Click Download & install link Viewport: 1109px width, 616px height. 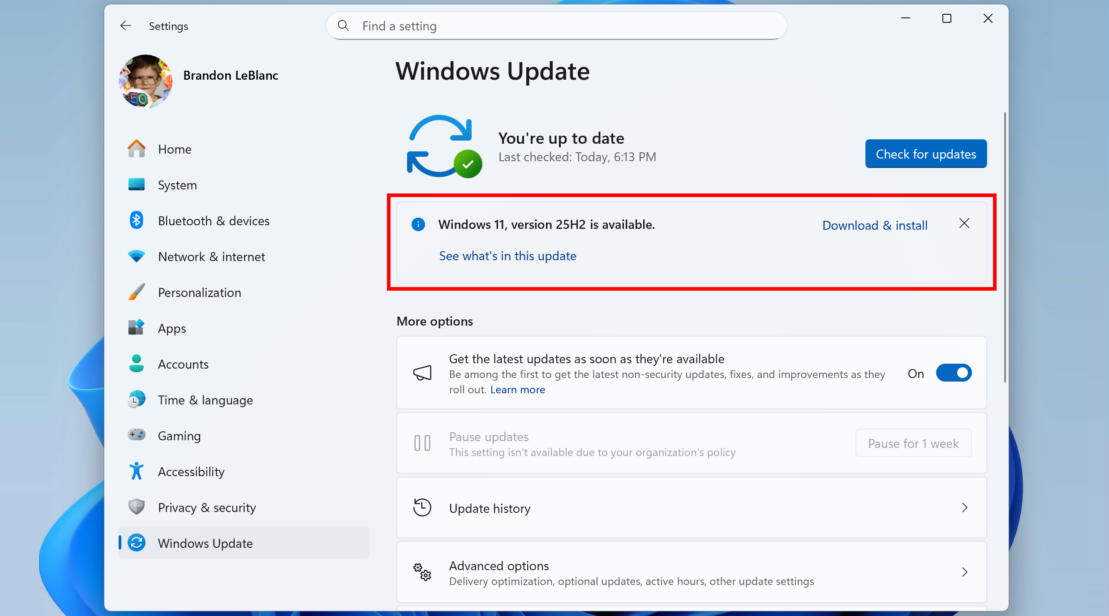pos(874,225)
